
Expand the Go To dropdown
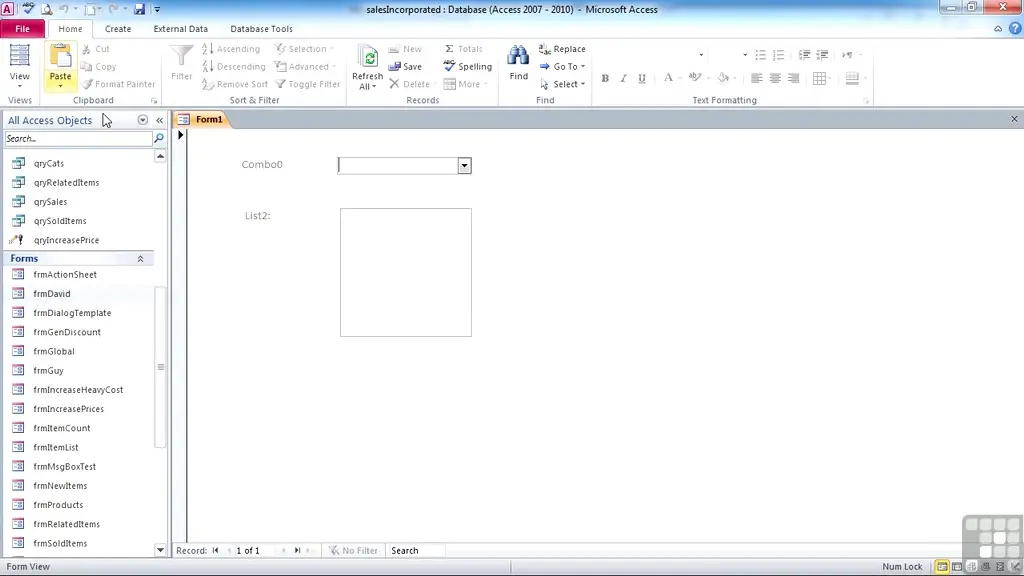click(583, 67)
